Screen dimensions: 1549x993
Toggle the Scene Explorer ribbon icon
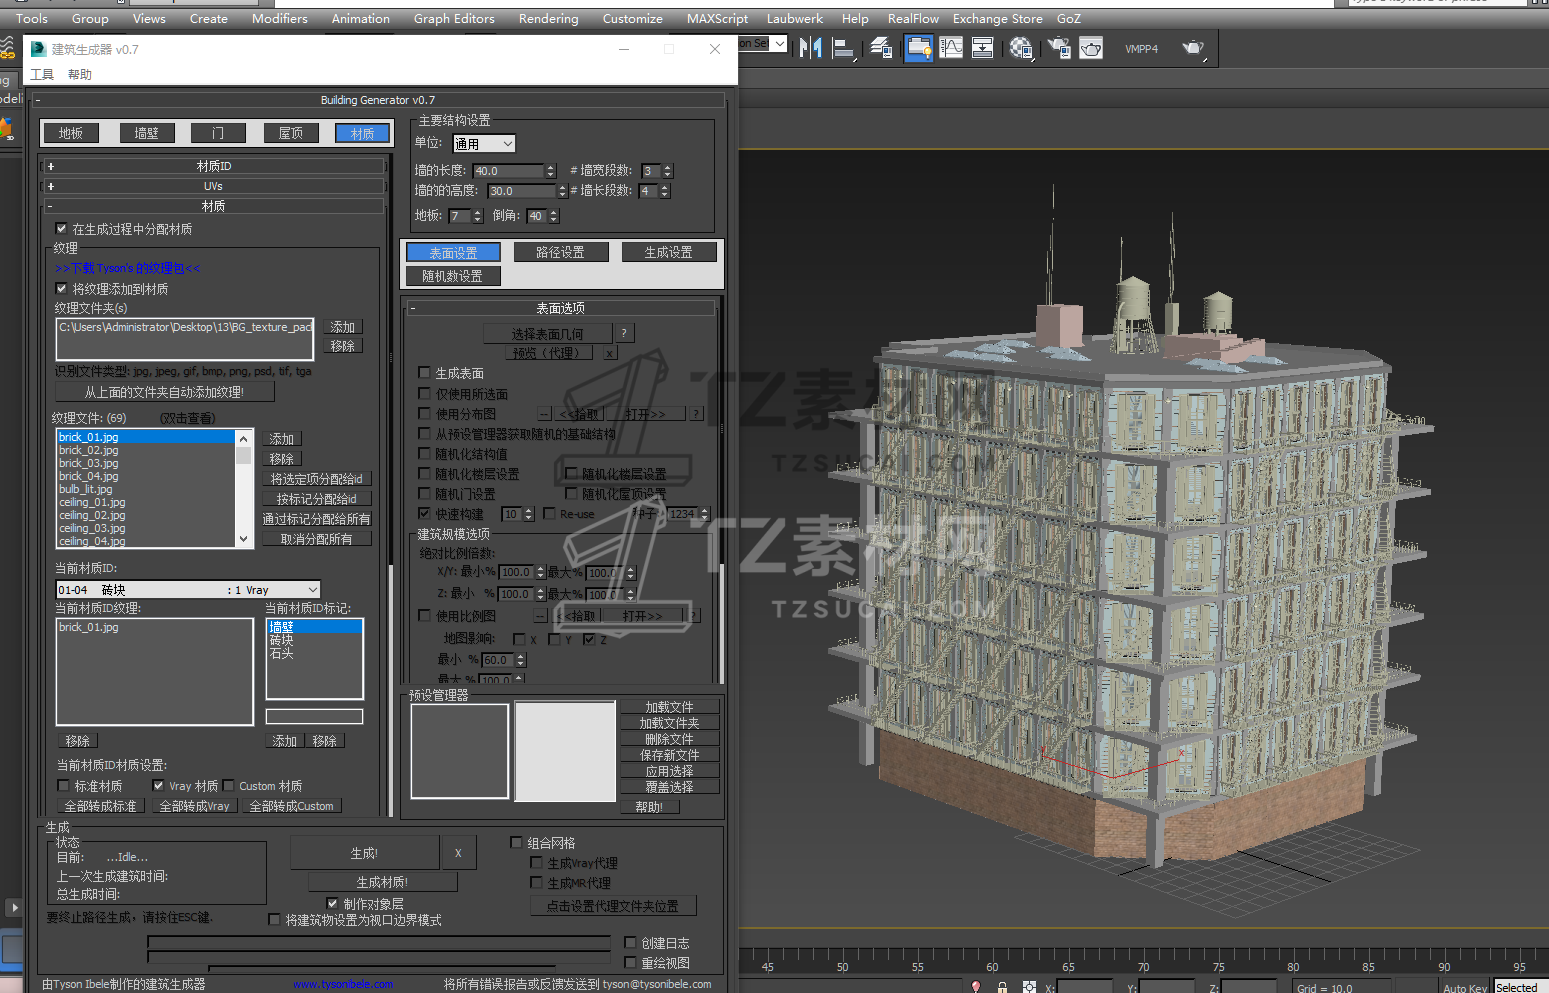coord(918,48)
